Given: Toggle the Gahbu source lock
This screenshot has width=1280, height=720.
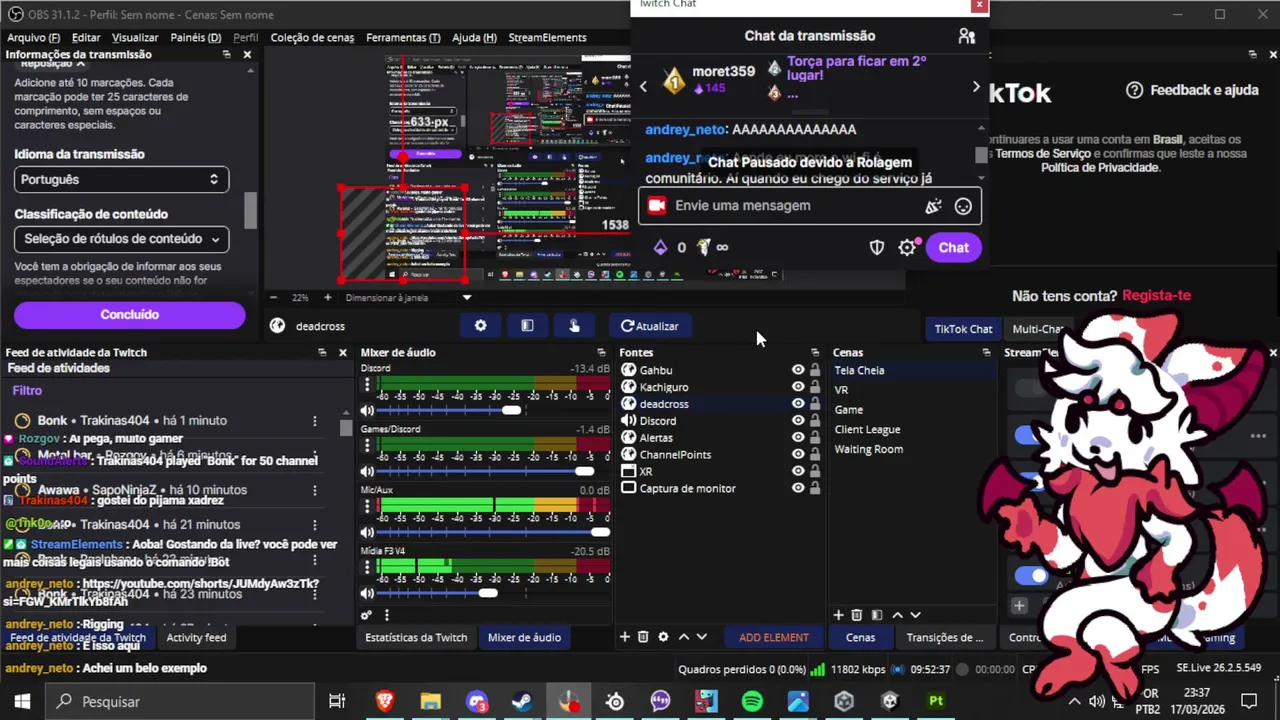Looking at the screenshot, I should pyautogui.click(x=815, y=370).
